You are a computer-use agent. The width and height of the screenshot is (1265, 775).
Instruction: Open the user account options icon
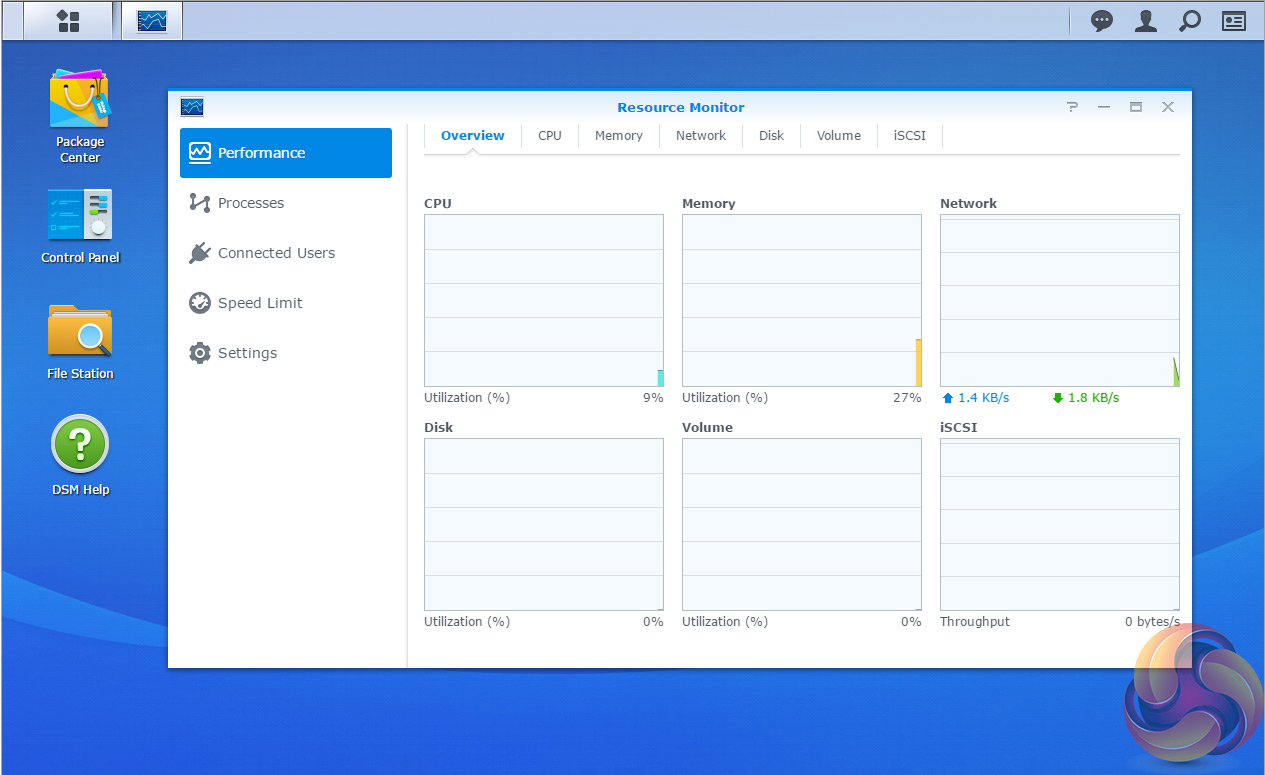pos(1146,21)
